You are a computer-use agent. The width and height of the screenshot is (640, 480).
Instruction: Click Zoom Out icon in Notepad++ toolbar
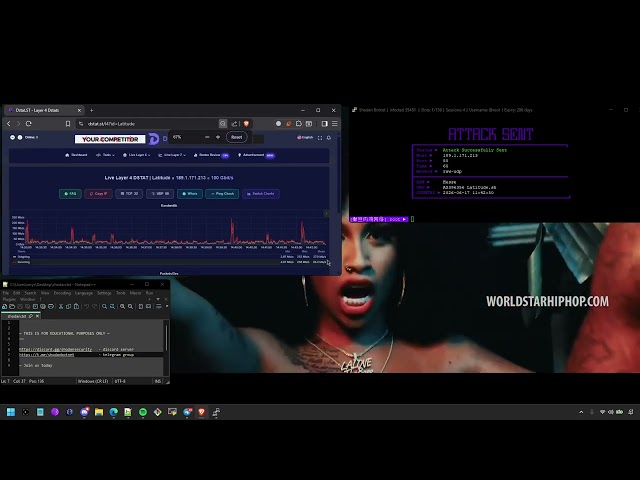130,307
